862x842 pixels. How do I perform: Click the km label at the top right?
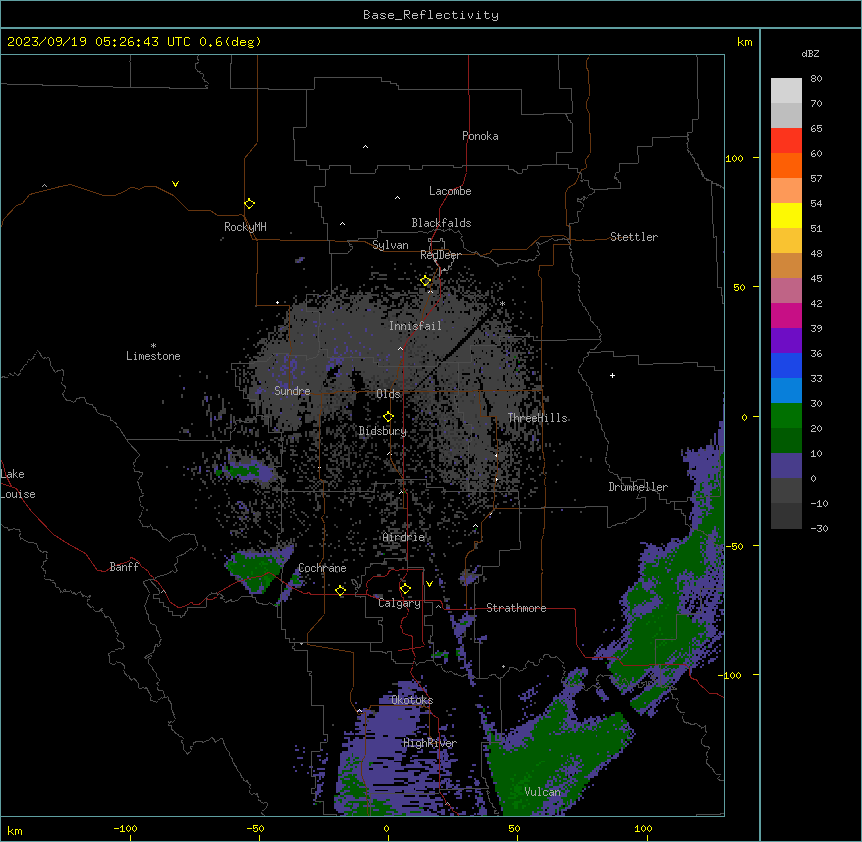point(745,42)
